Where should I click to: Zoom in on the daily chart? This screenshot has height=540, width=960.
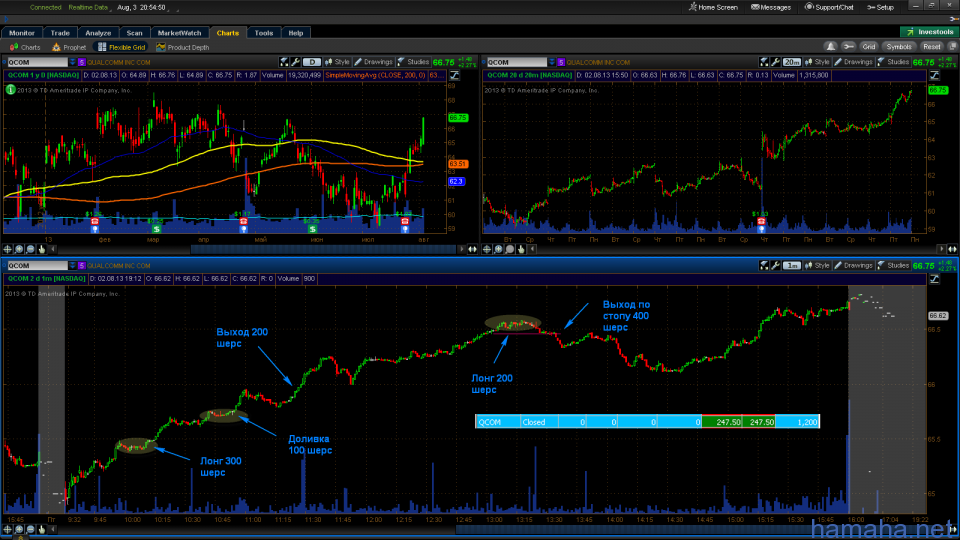tap(19, 249)
